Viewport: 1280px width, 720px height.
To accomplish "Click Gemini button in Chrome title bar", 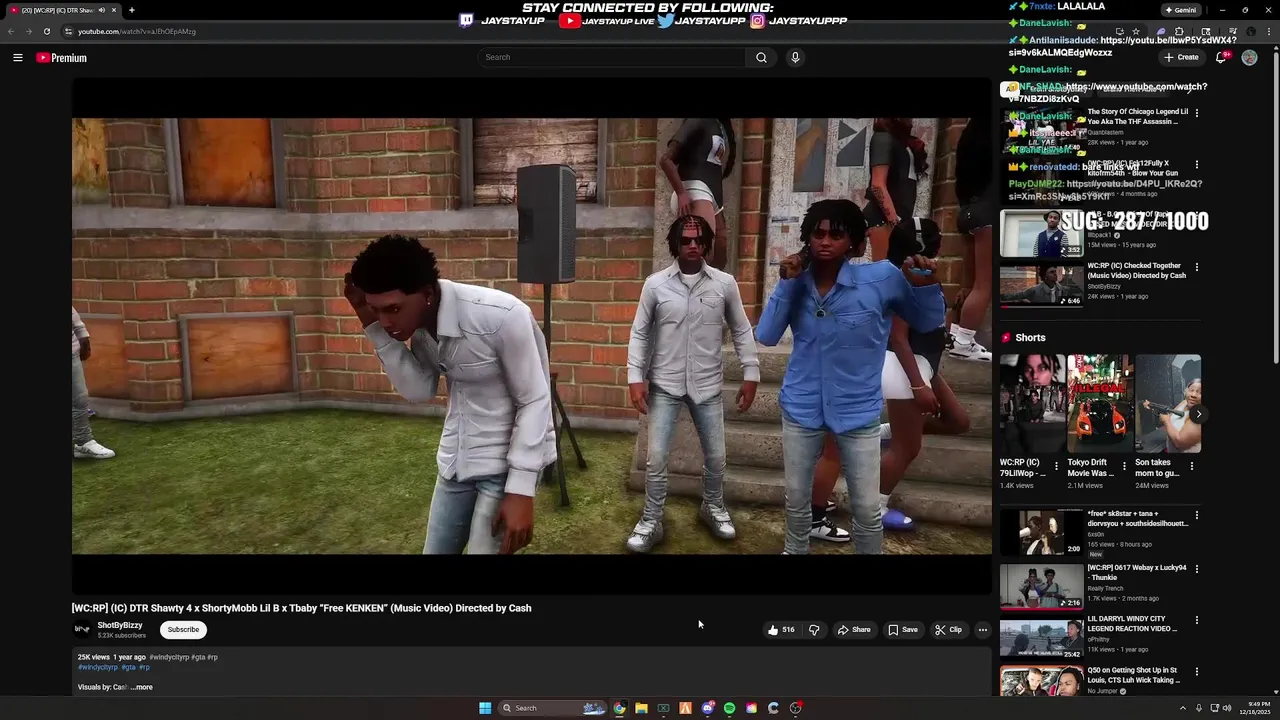I will coord(1180,10).
